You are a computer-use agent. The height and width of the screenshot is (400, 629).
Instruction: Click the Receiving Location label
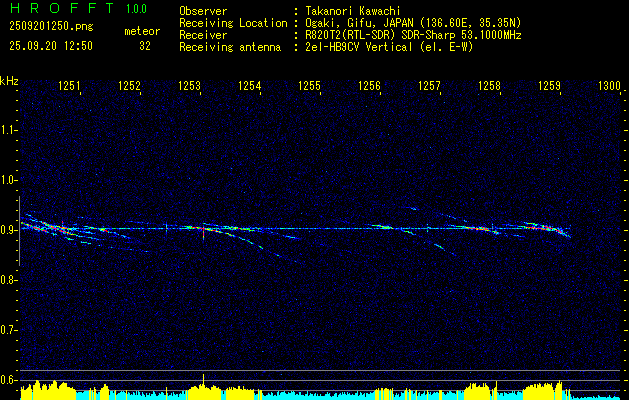233,23
